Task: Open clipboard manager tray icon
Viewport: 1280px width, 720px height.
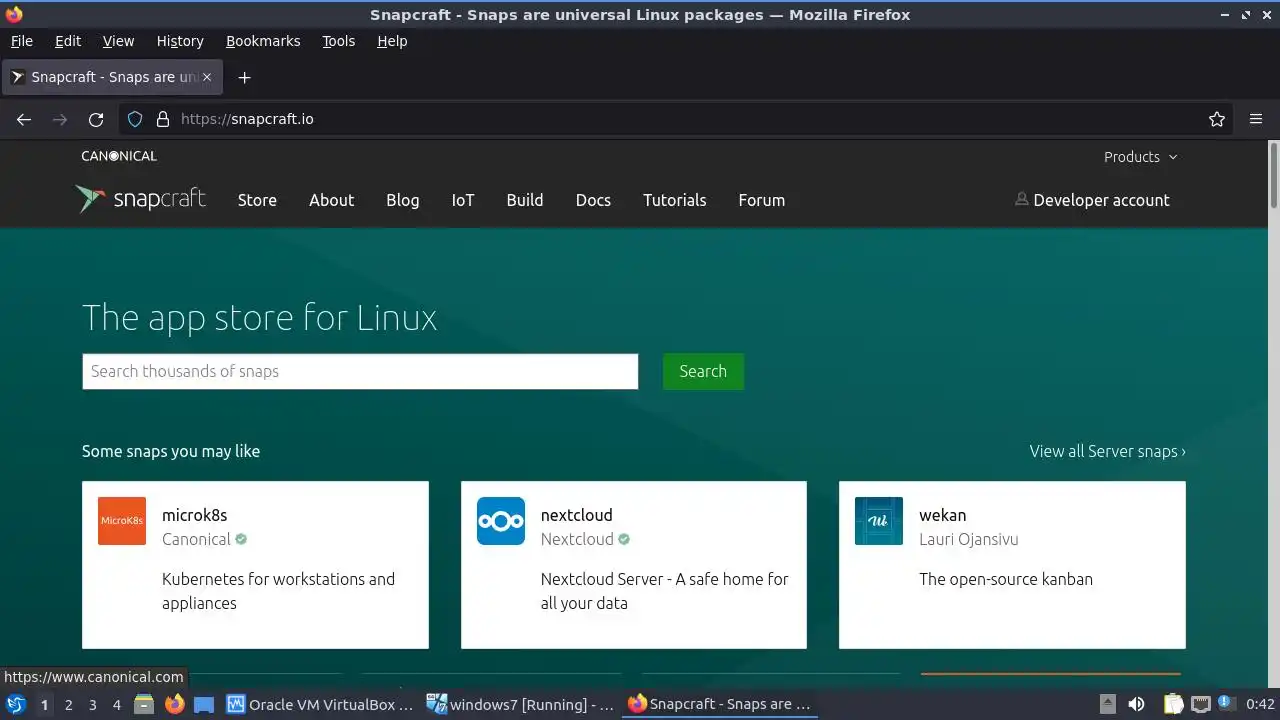Action: [x=1173, y=704]
